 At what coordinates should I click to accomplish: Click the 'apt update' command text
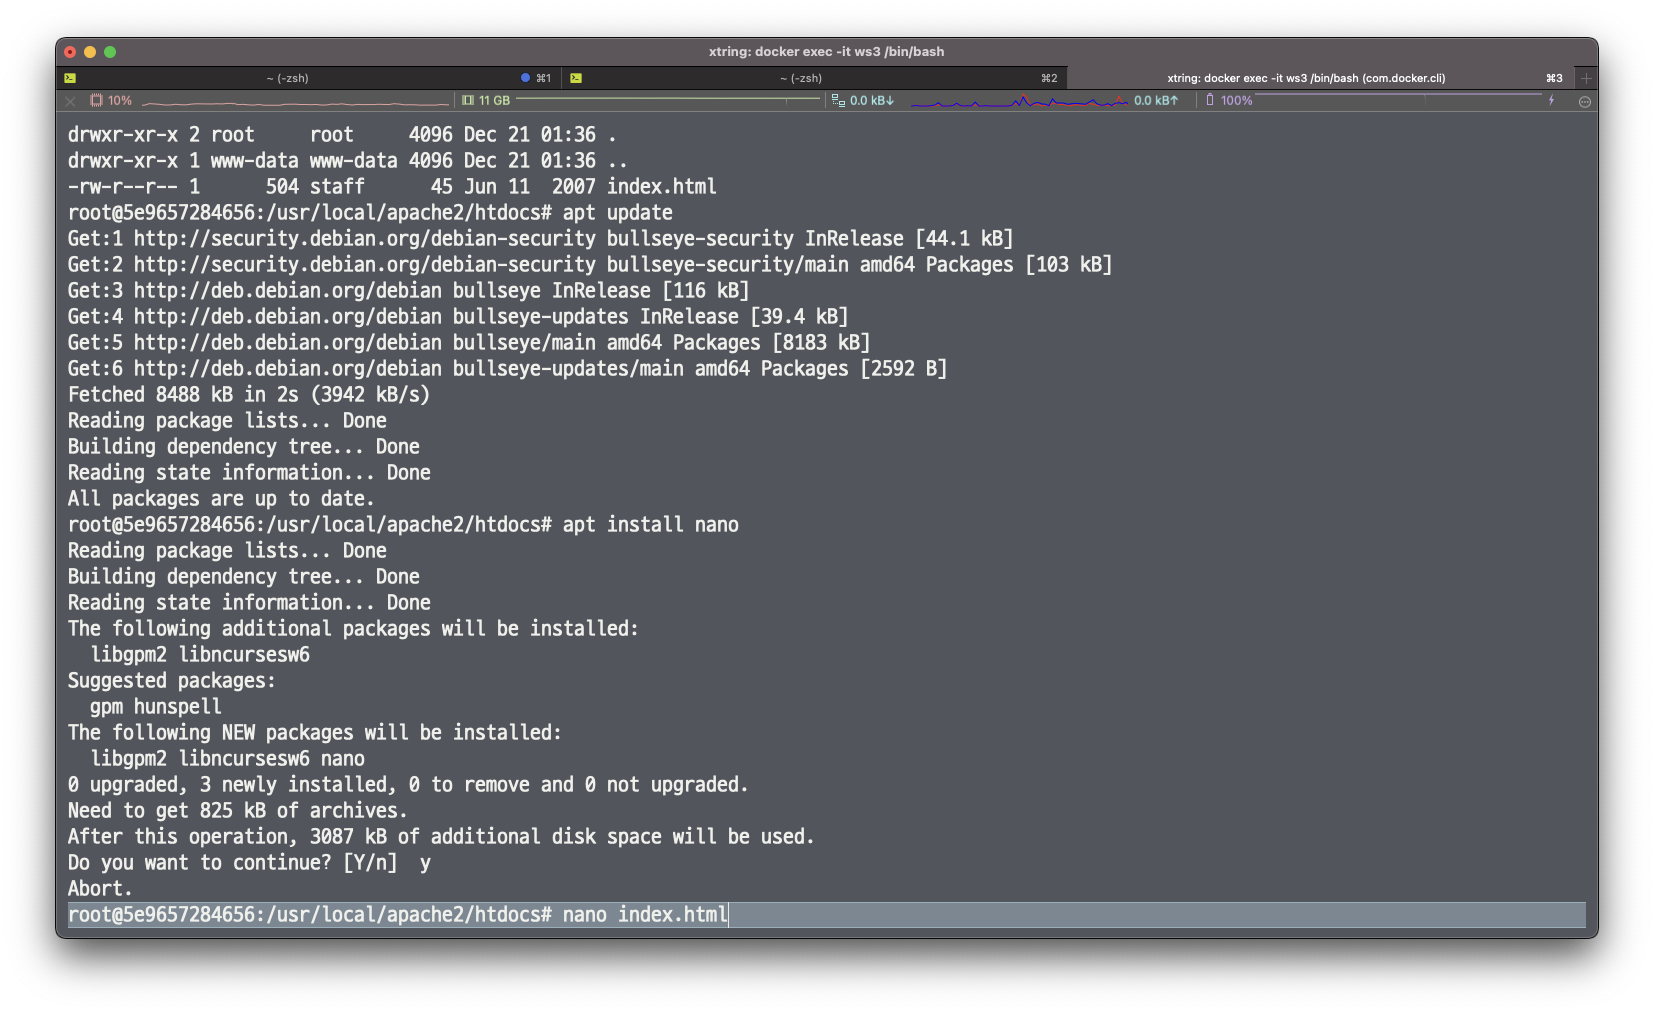(617, 212)
